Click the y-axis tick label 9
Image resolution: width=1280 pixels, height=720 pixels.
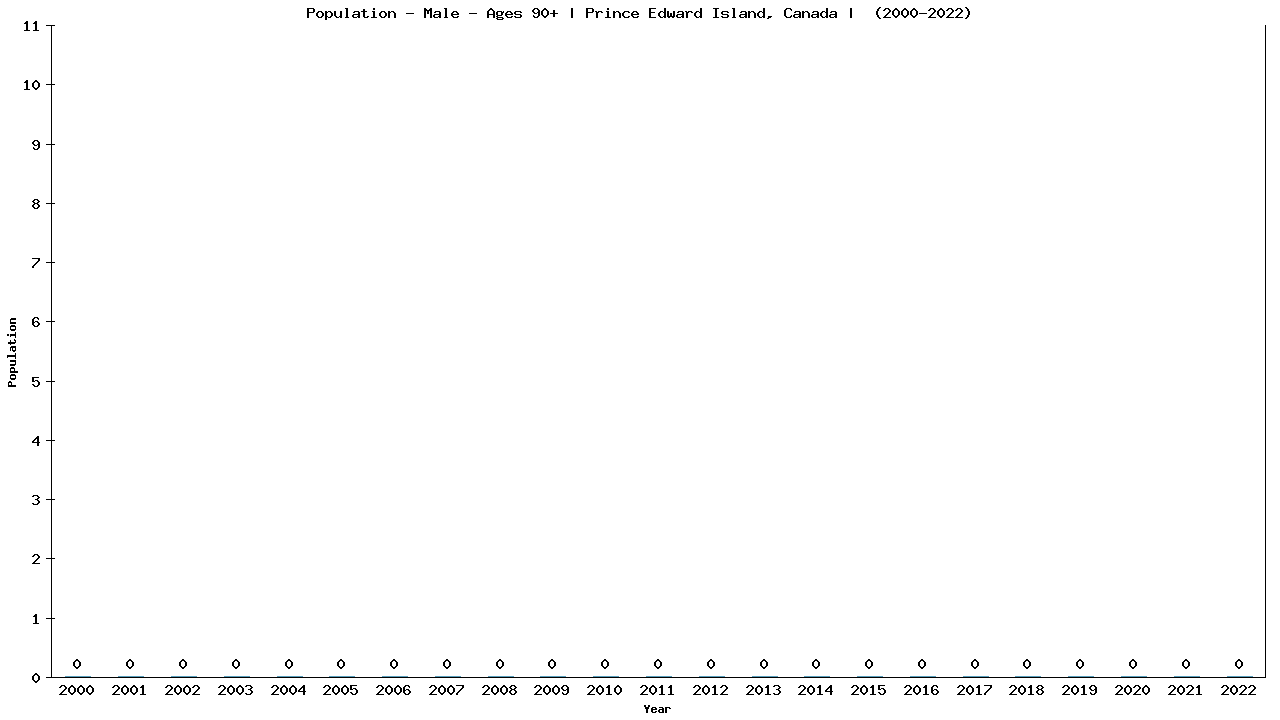[x=36, y=144]
